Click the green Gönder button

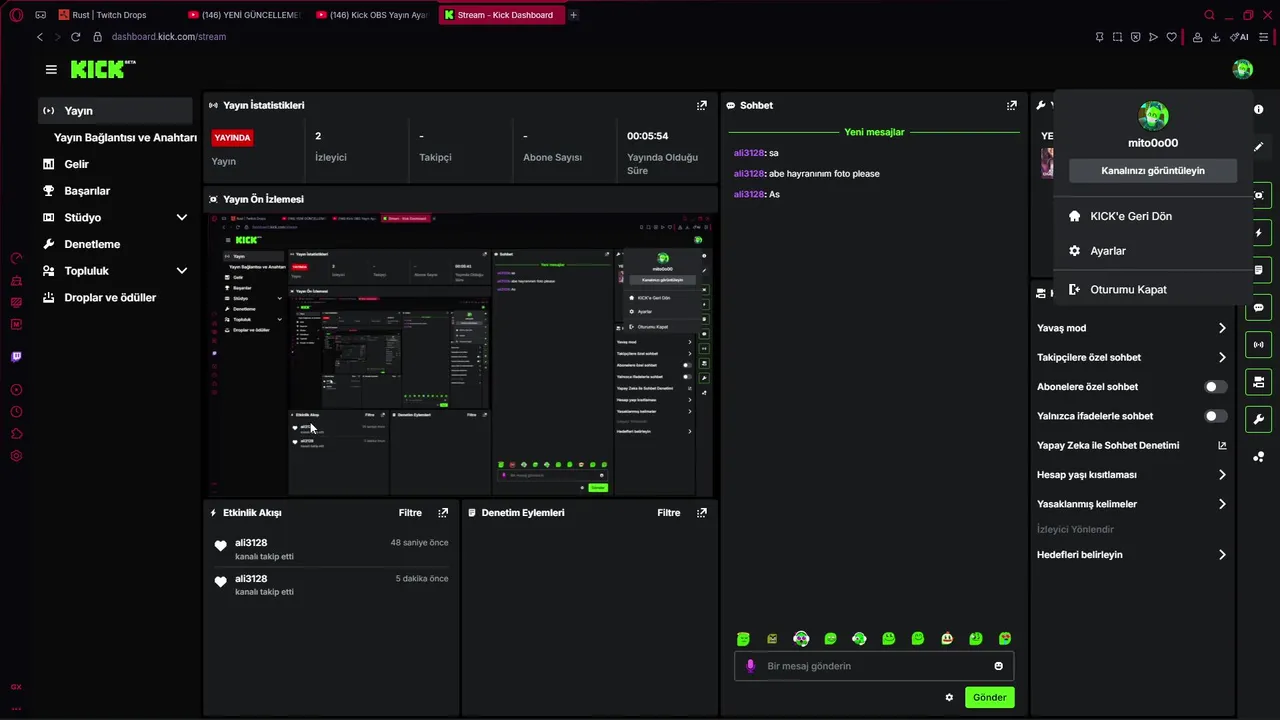click(x=989, y=698)
